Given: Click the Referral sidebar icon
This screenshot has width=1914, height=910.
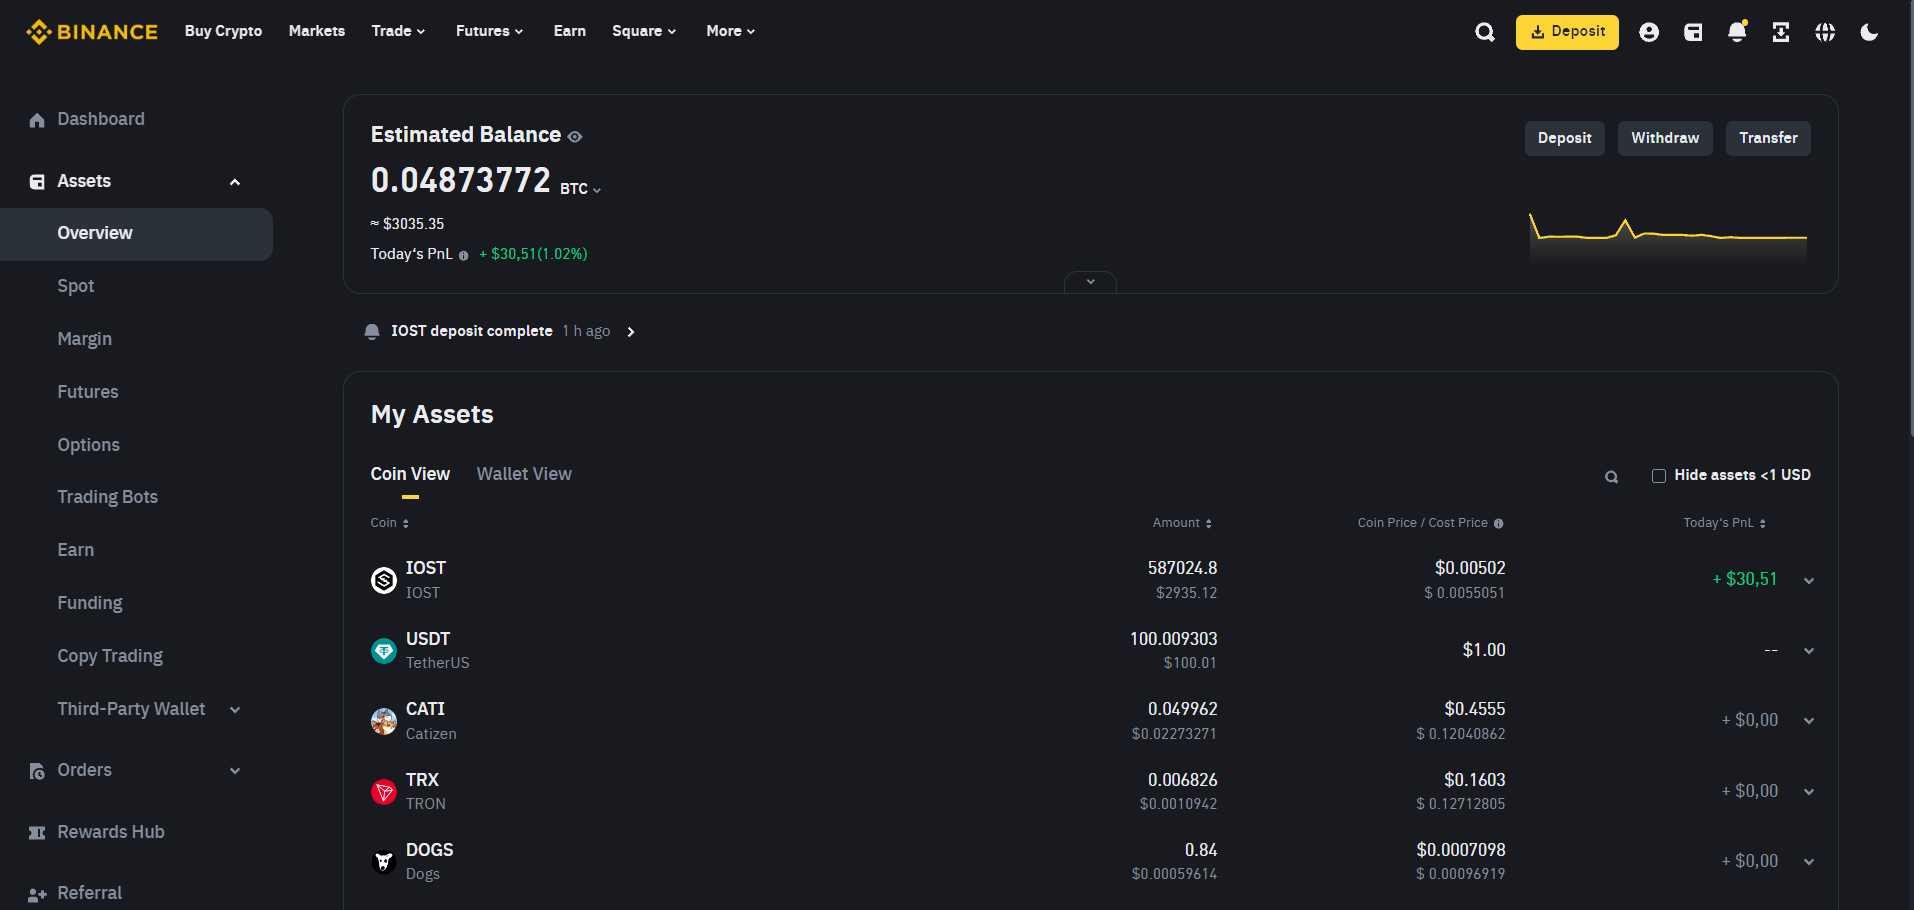Looking at the screenshot, I should [37, 894].
